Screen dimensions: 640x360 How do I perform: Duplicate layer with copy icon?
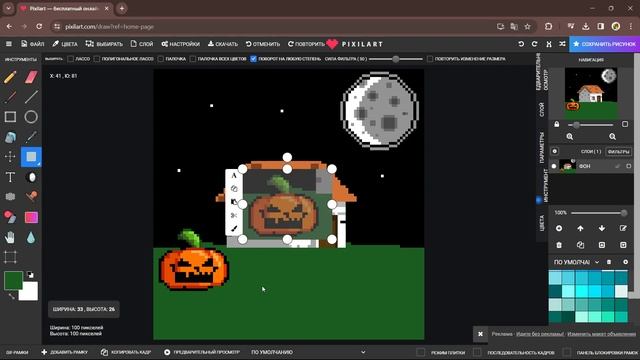580,245
